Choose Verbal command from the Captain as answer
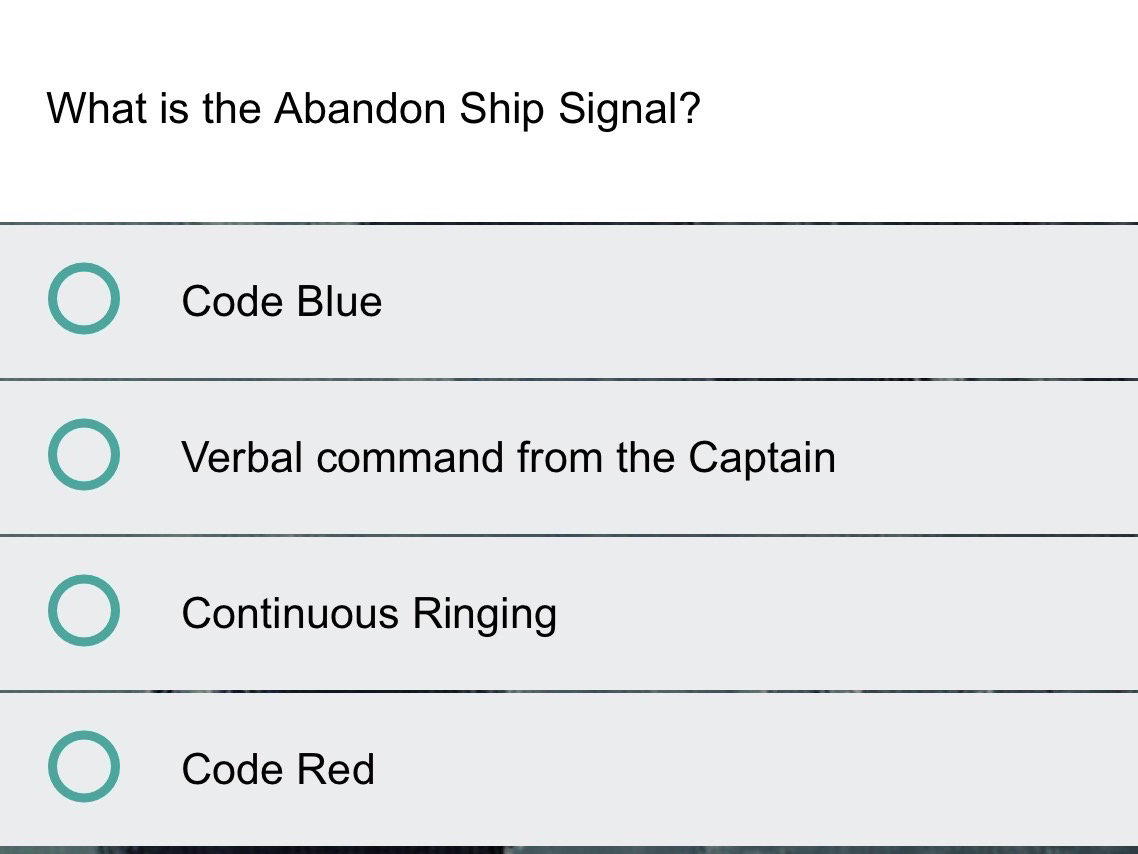The image size is (1138, 854). tap(508, 457)
